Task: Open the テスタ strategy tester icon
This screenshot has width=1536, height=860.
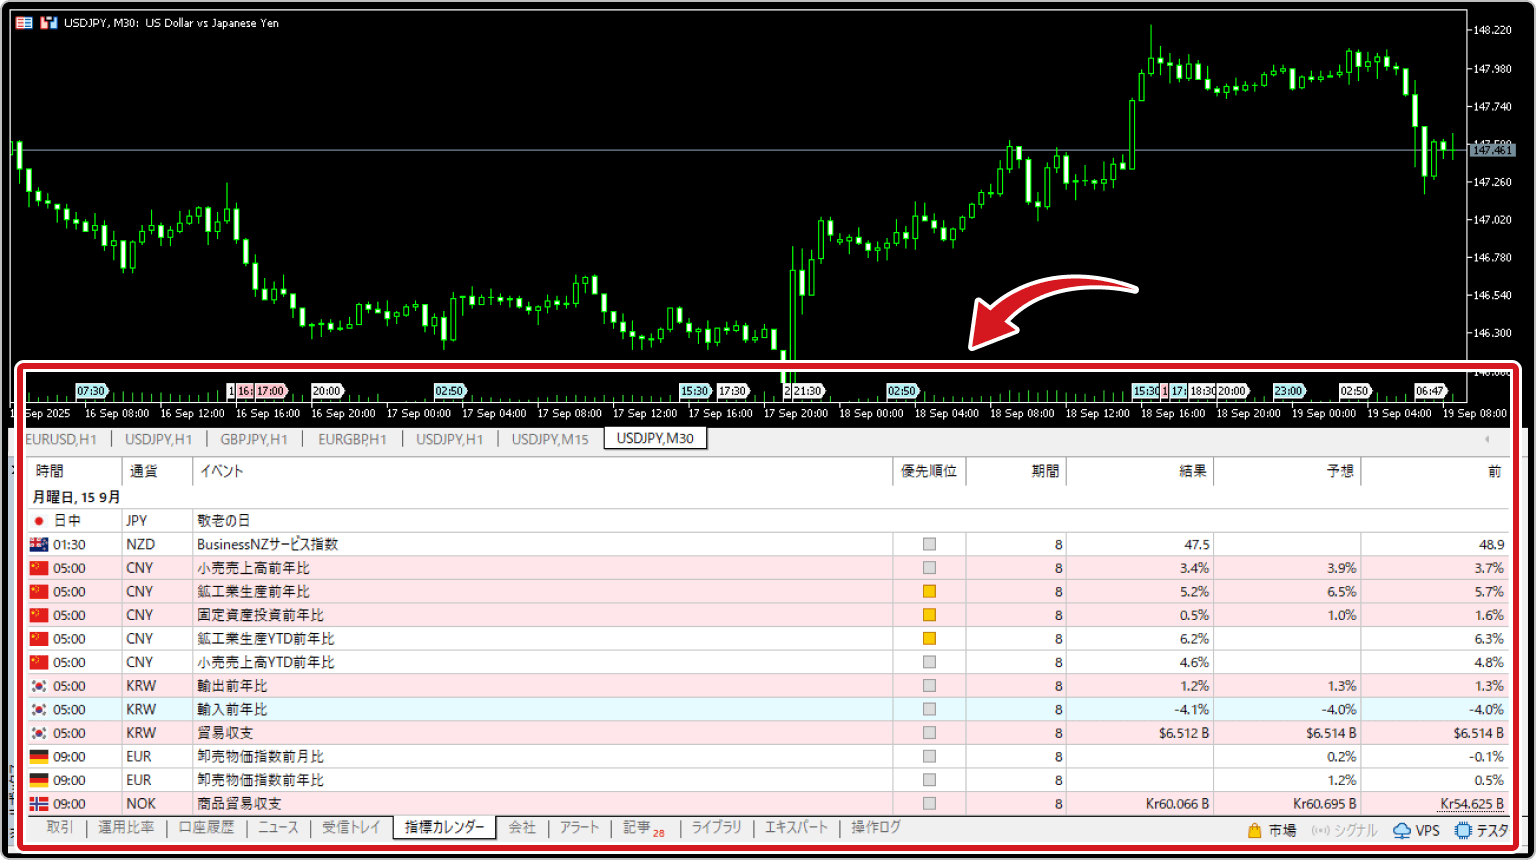Action: (x=1463, y=830)
